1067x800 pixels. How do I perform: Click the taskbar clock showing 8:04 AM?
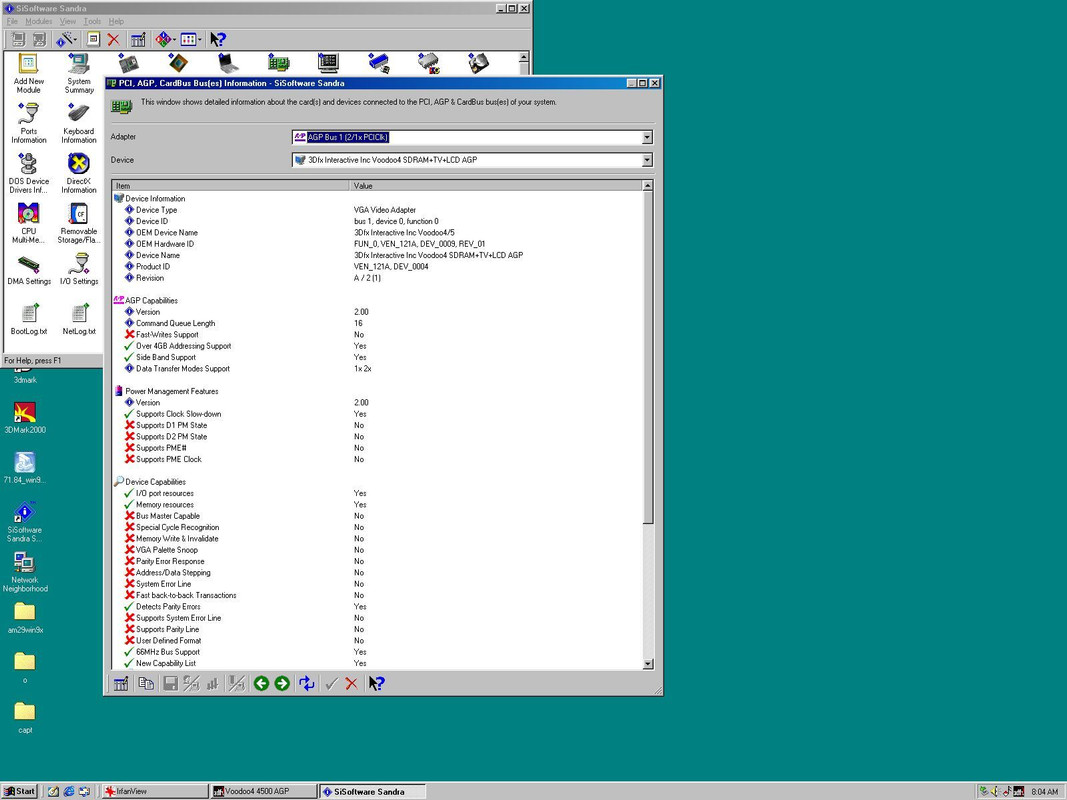[x=1044, y=792]
